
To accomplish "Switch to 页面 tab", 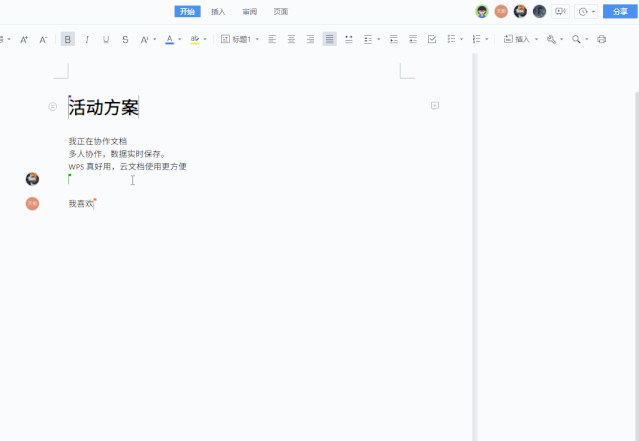I will coord(281,12).
